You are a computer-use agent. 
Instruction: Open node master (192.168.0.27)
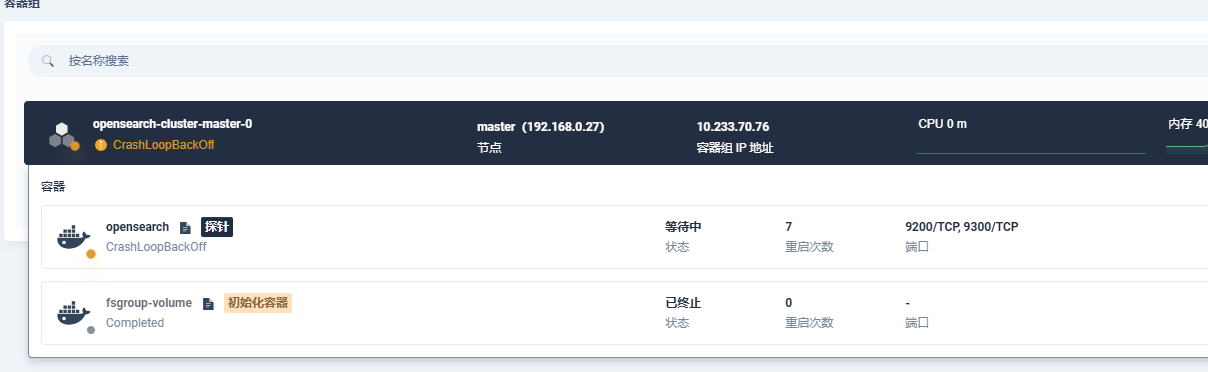coord(541,127)
